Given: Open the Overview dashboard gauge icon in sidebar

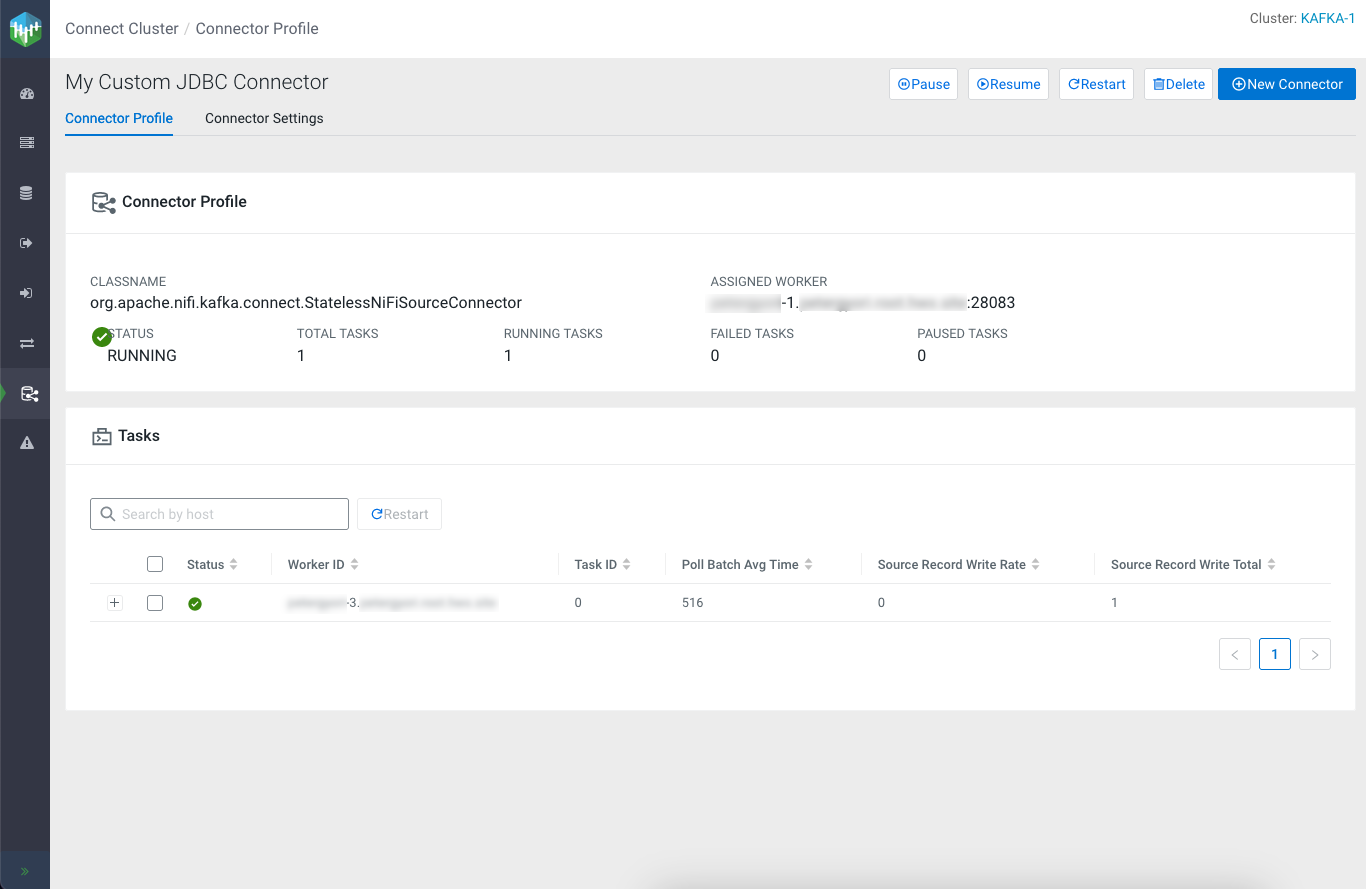Looking at the screenshot, I should (27, 94).
